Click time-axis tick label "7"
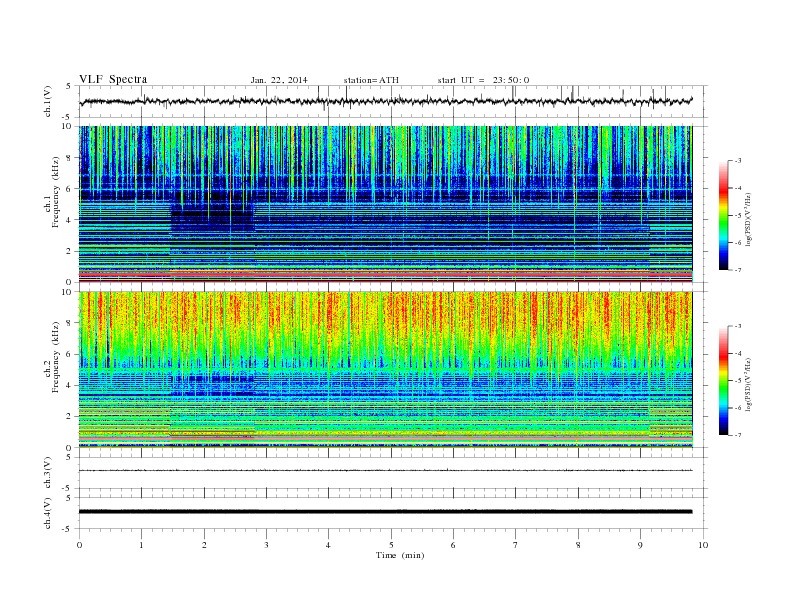Viewport: 792px width, 612px height. 516,545
